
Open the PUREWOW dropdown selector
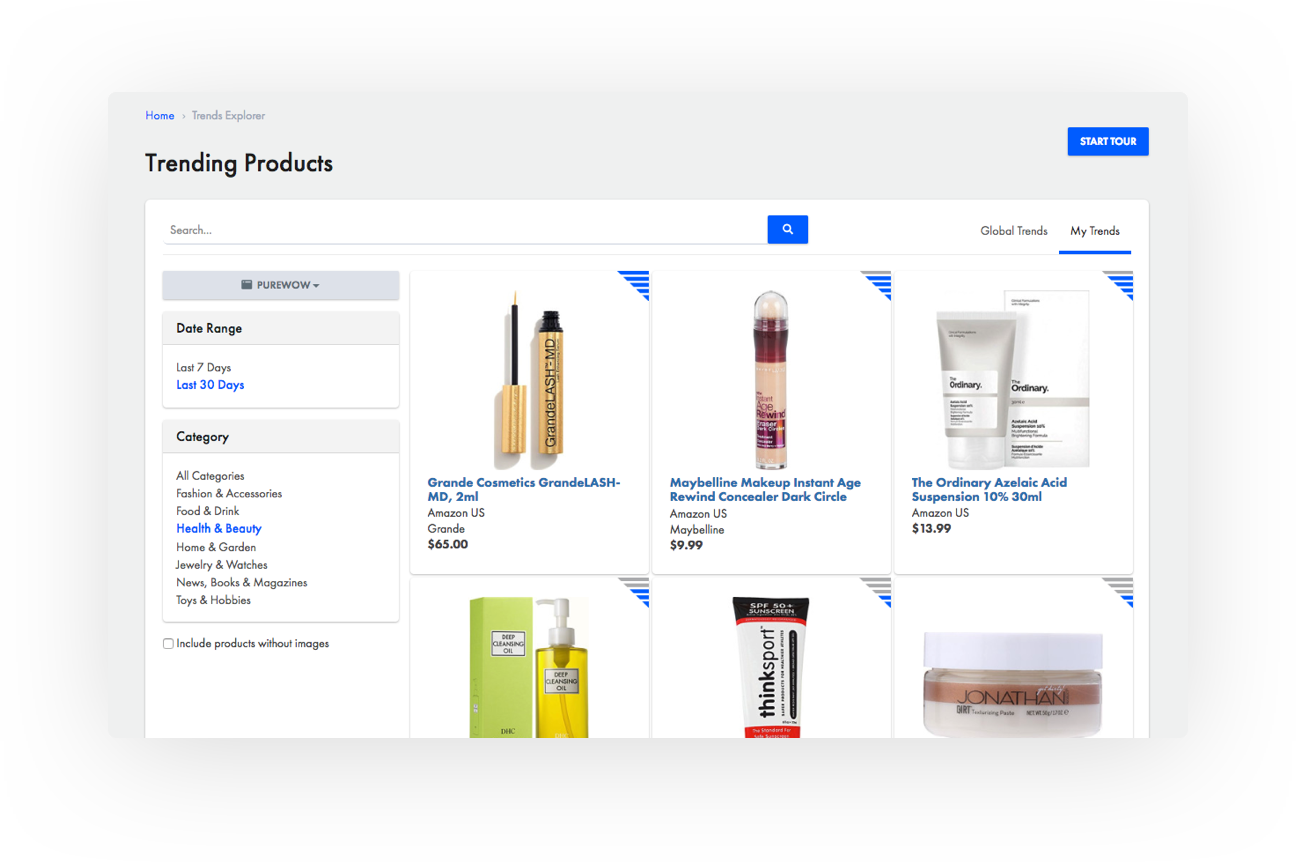(x=281, y=285)
